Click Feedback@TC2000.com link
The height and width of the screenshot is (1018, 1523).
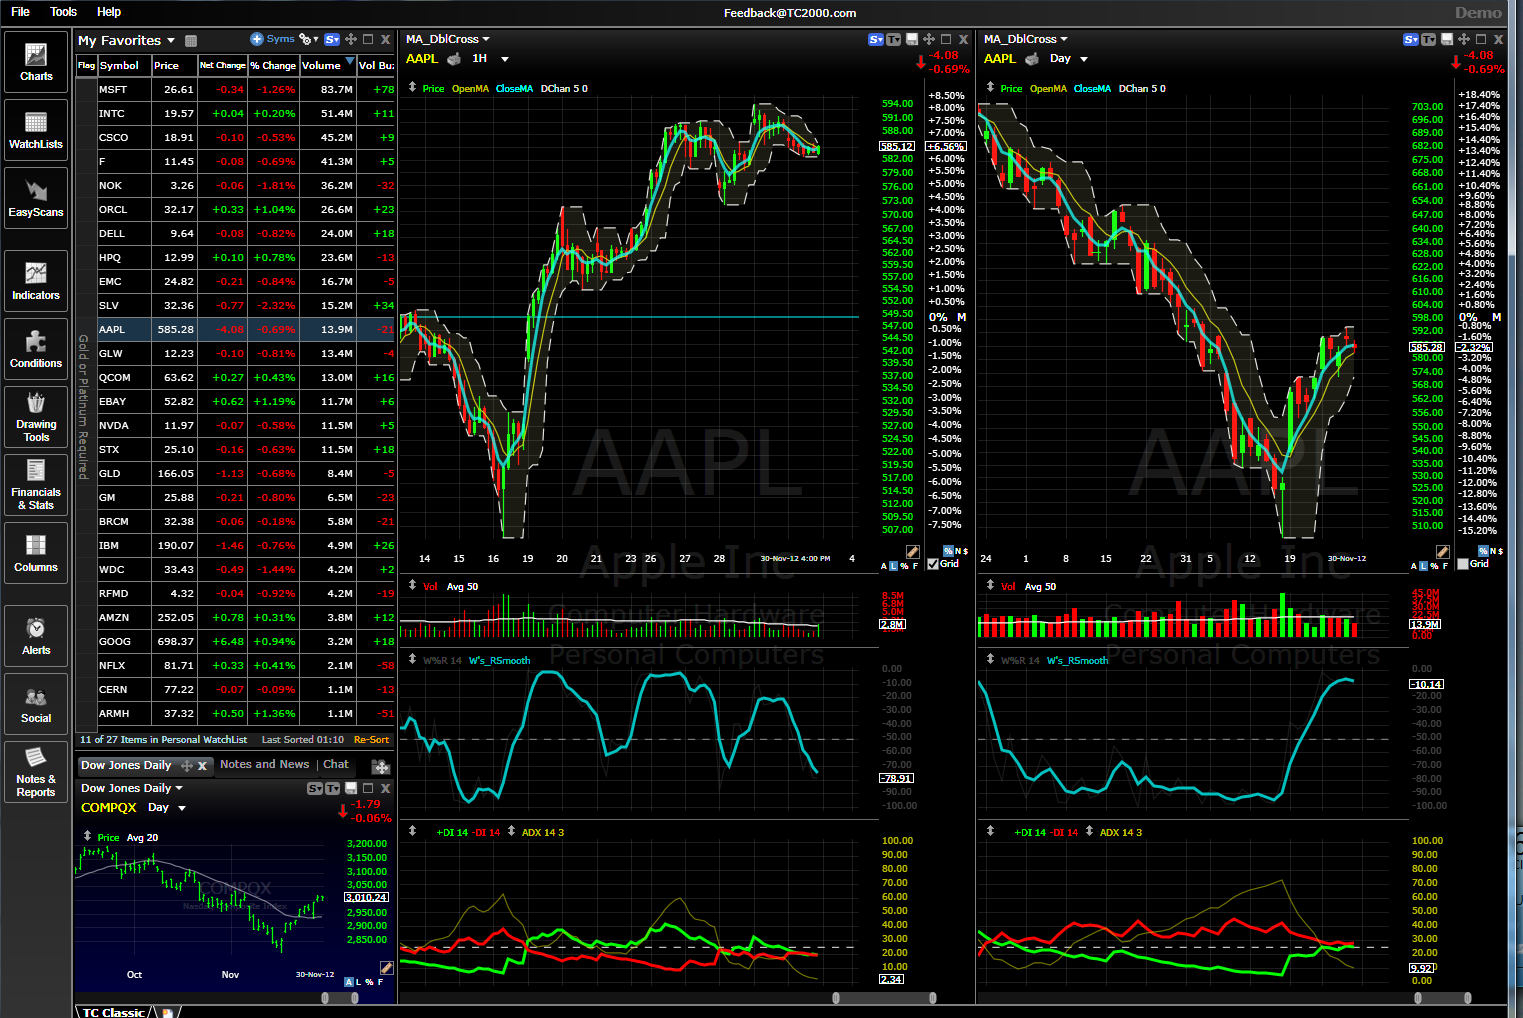point(790,13)
